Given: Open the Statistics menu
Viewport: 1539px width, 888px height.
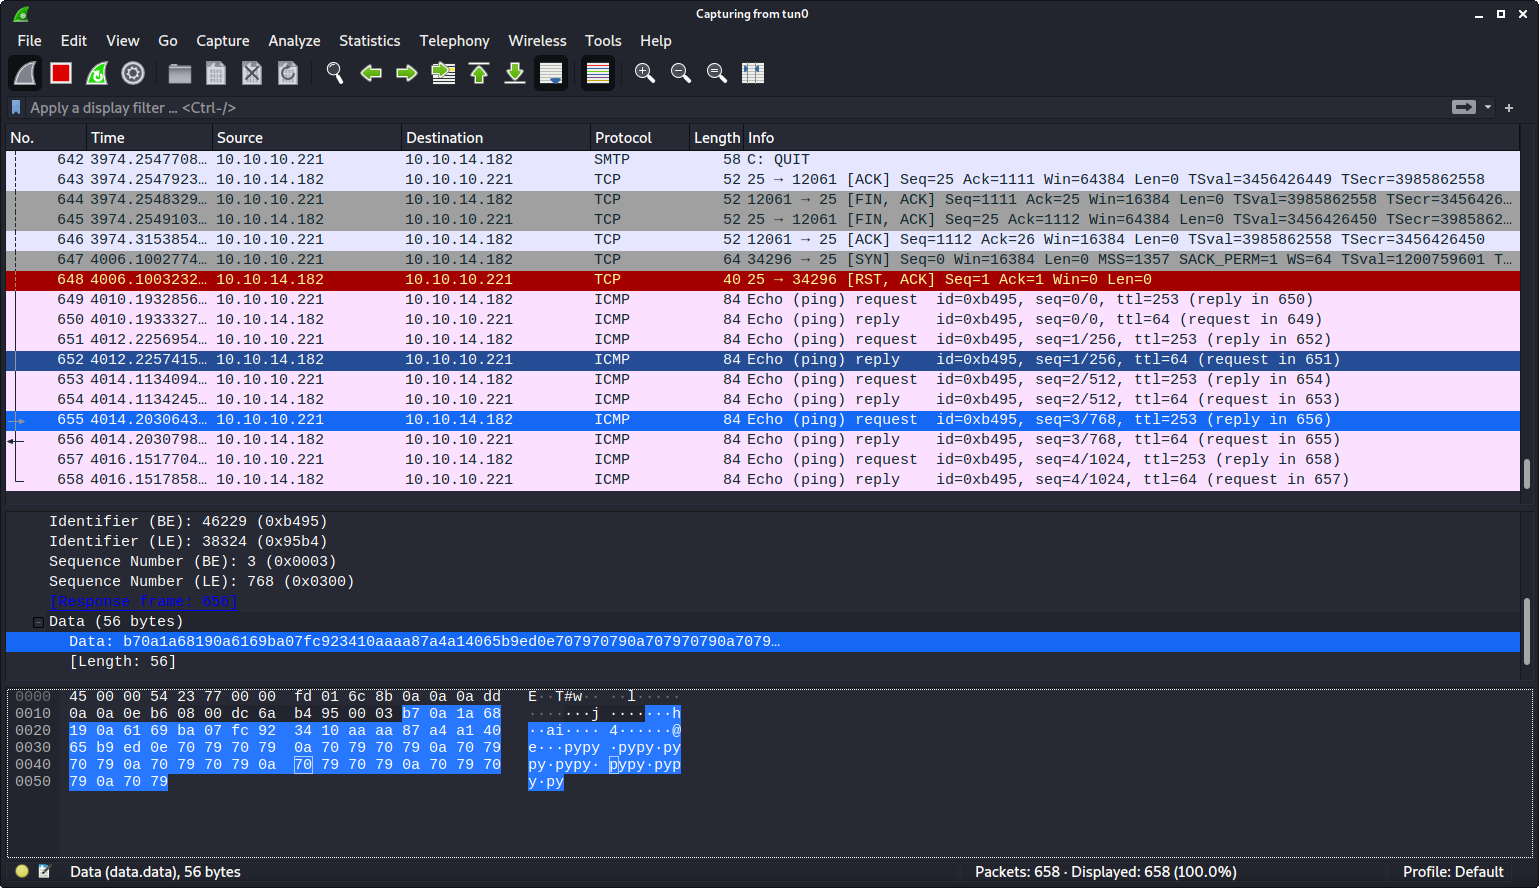Looking at the screenshot, I should pyautogui.click(x=370, y=41).
